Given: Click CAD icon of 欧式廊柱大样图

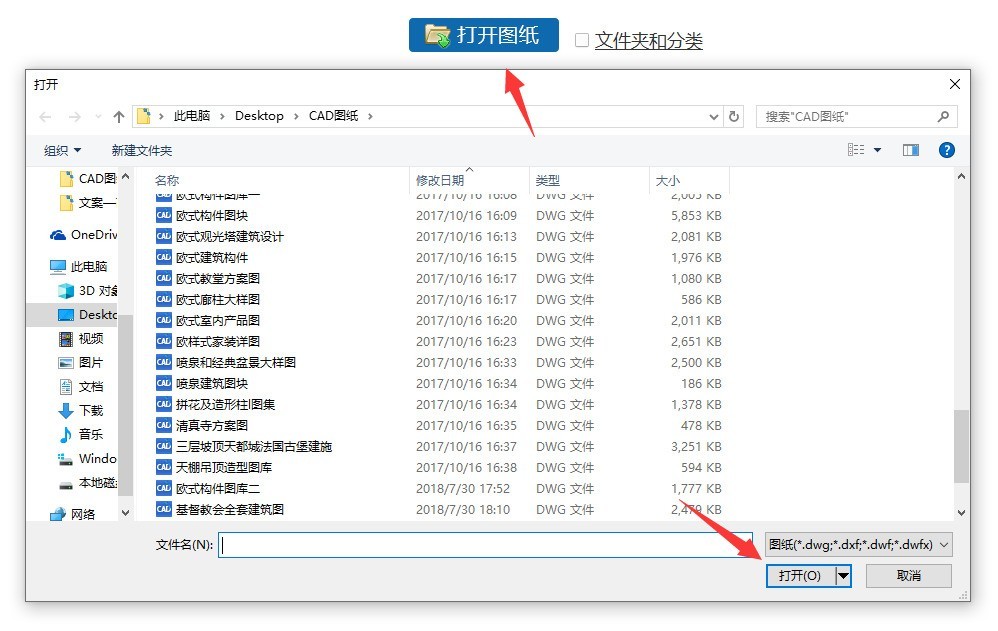Looking at the screenshot, I should tap(164, 299).
